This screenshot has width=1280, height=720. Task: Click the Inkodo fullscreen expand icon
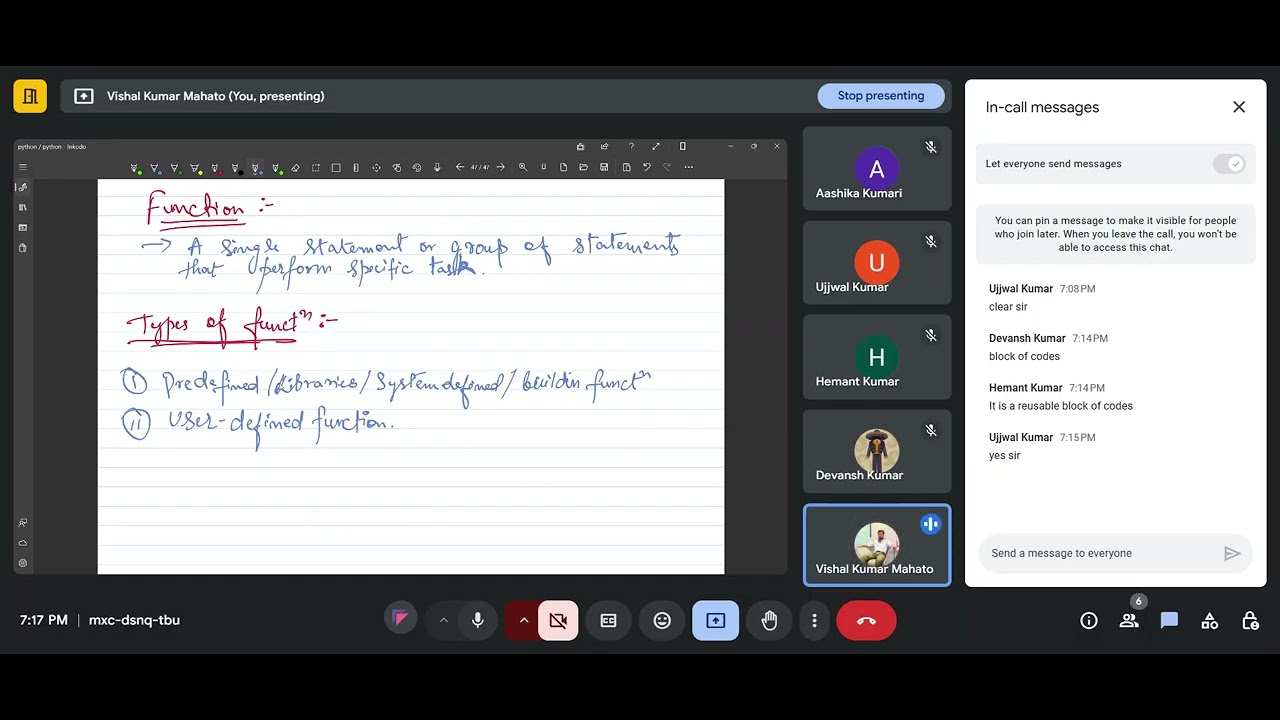[655, 146]
